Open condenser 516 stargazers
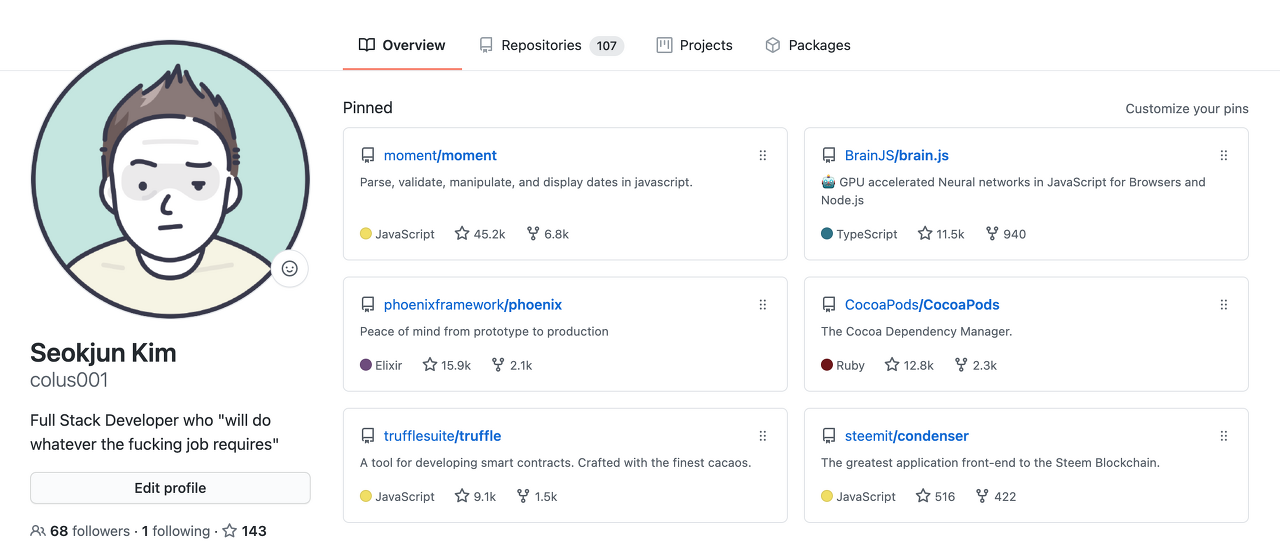The image size is (1280, 548). tap(936, 496)
